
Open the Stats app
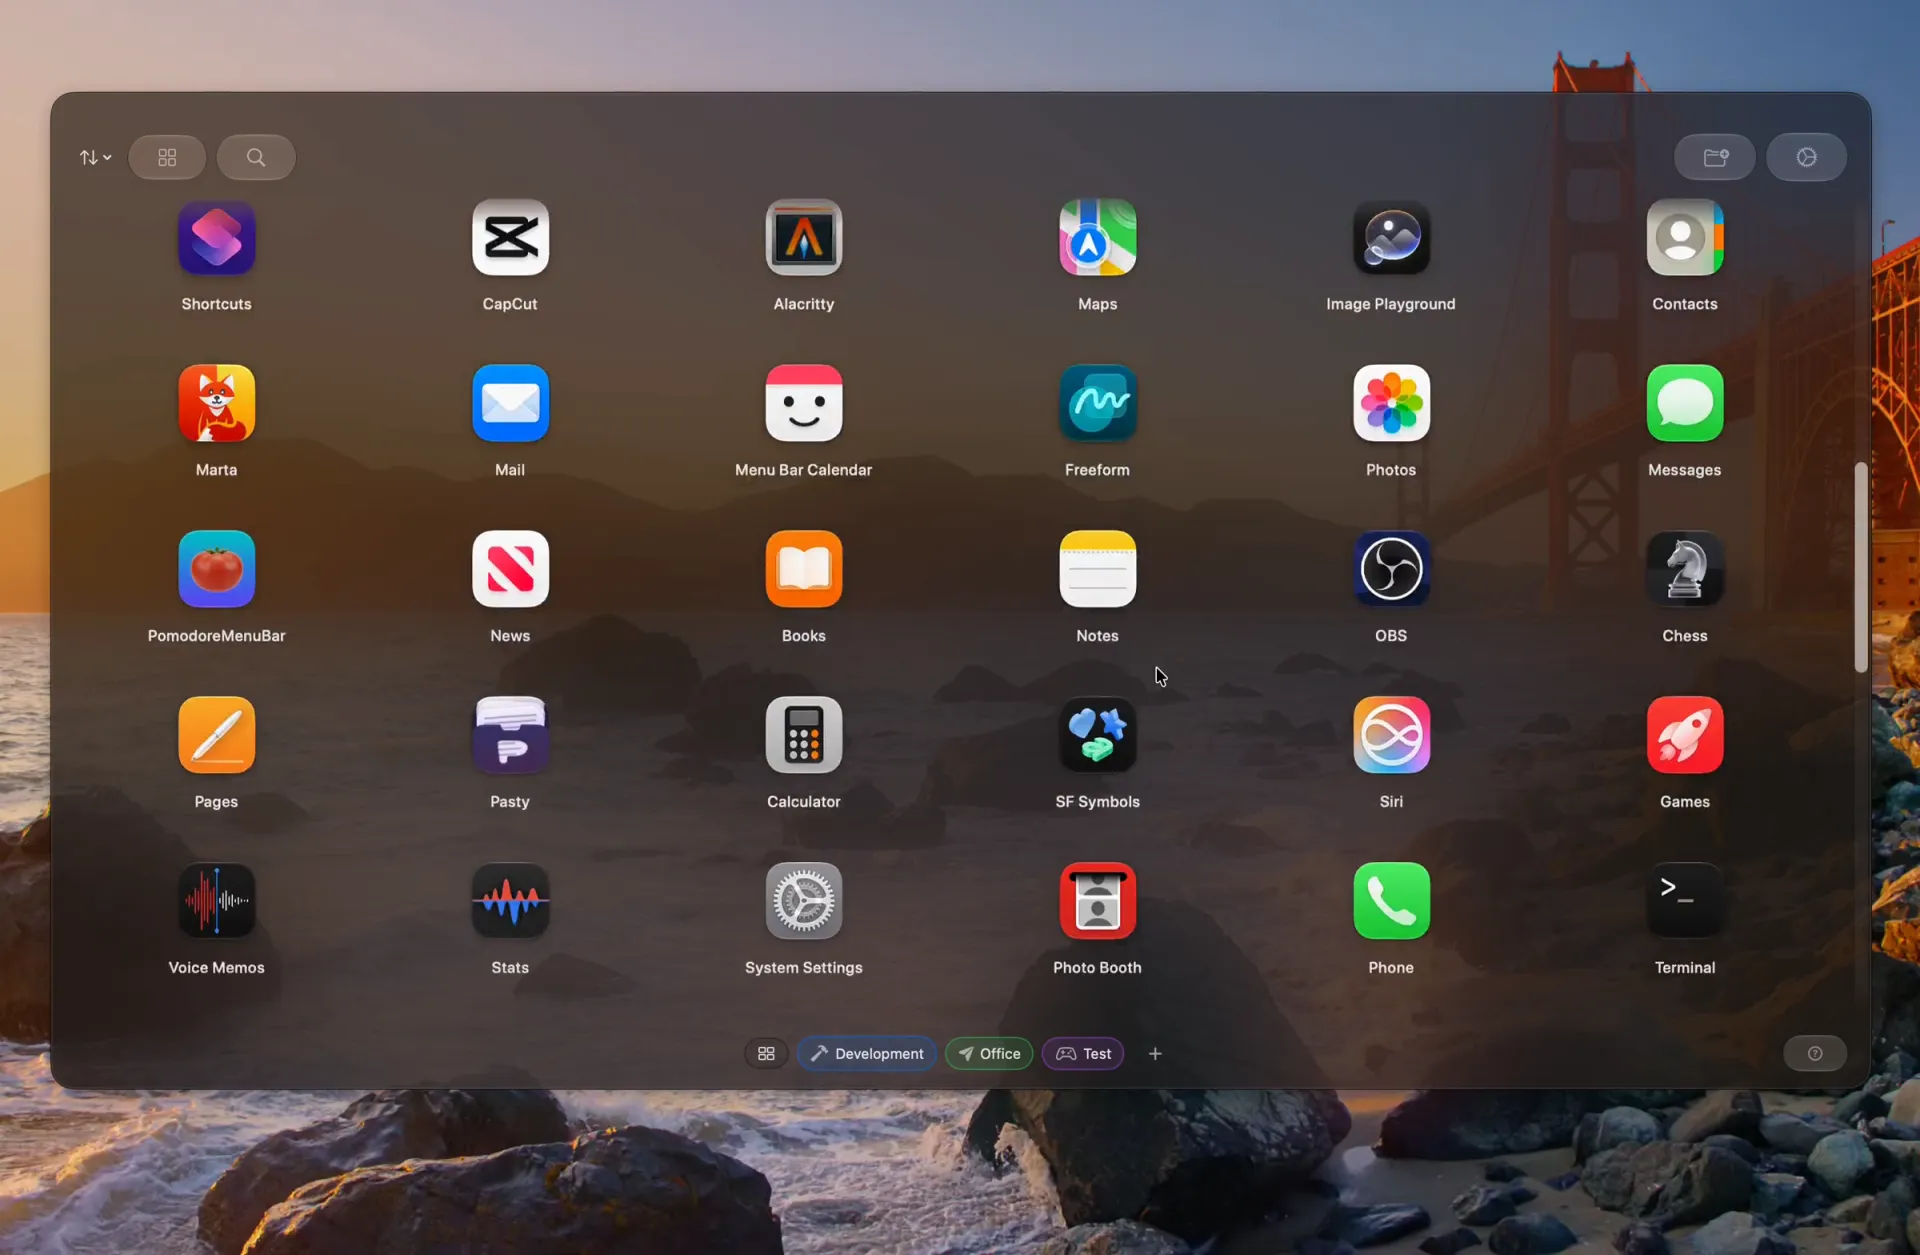pos(510,902)
